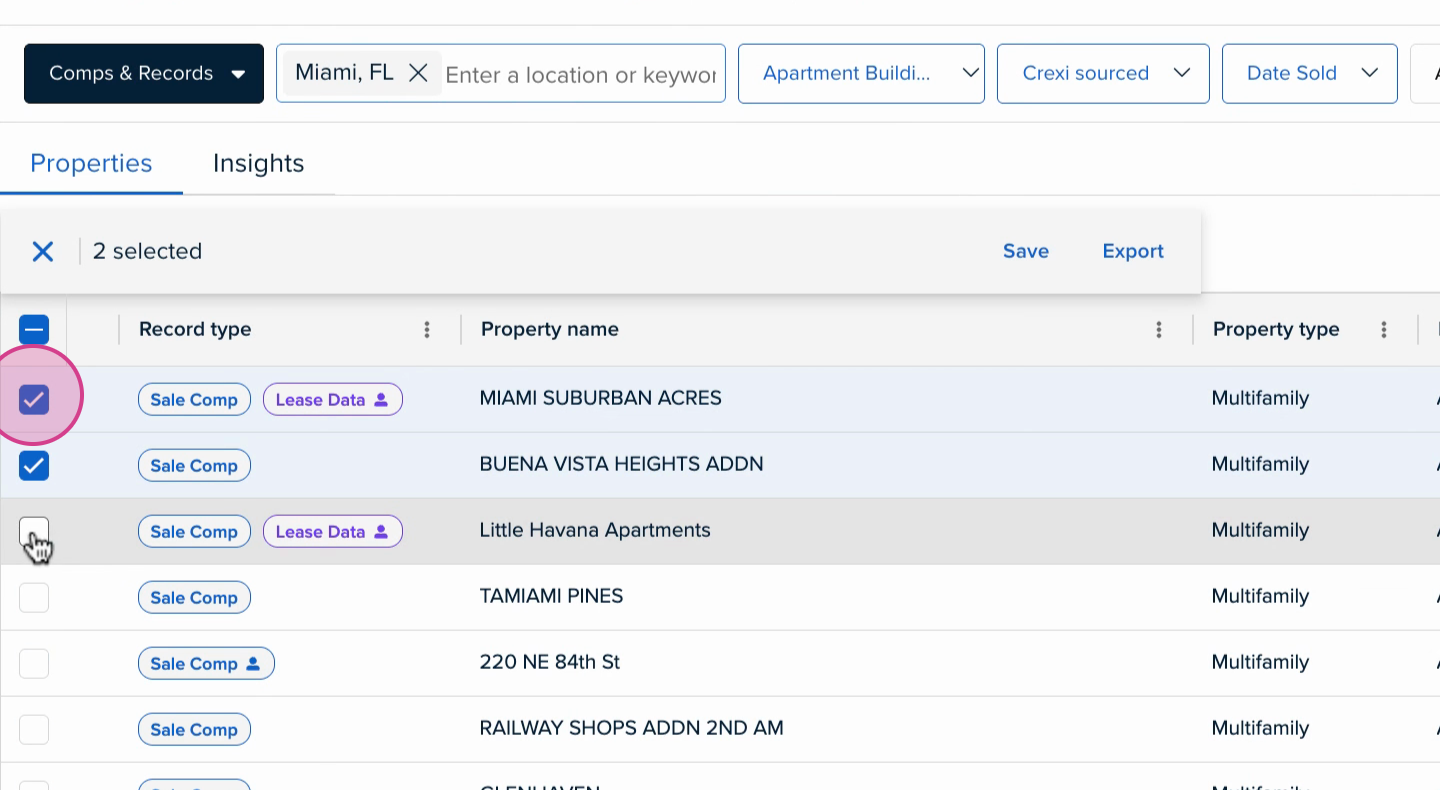
Task: Open Record type column options menu
Action: click(x=427, y=330)
